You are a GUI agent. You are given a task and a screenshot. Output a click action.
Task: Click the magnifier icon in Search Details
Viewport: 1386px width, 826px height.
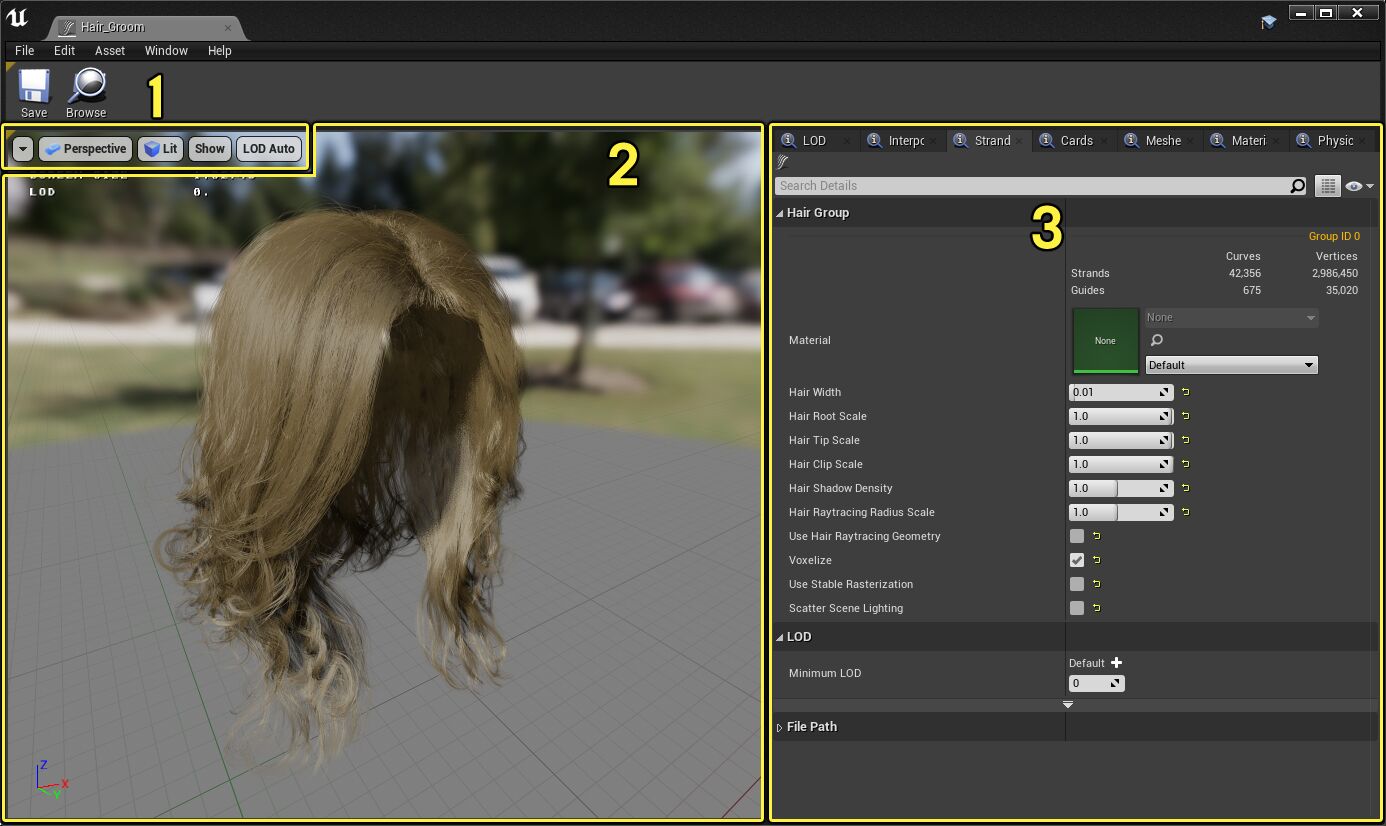click(1297, 186)
